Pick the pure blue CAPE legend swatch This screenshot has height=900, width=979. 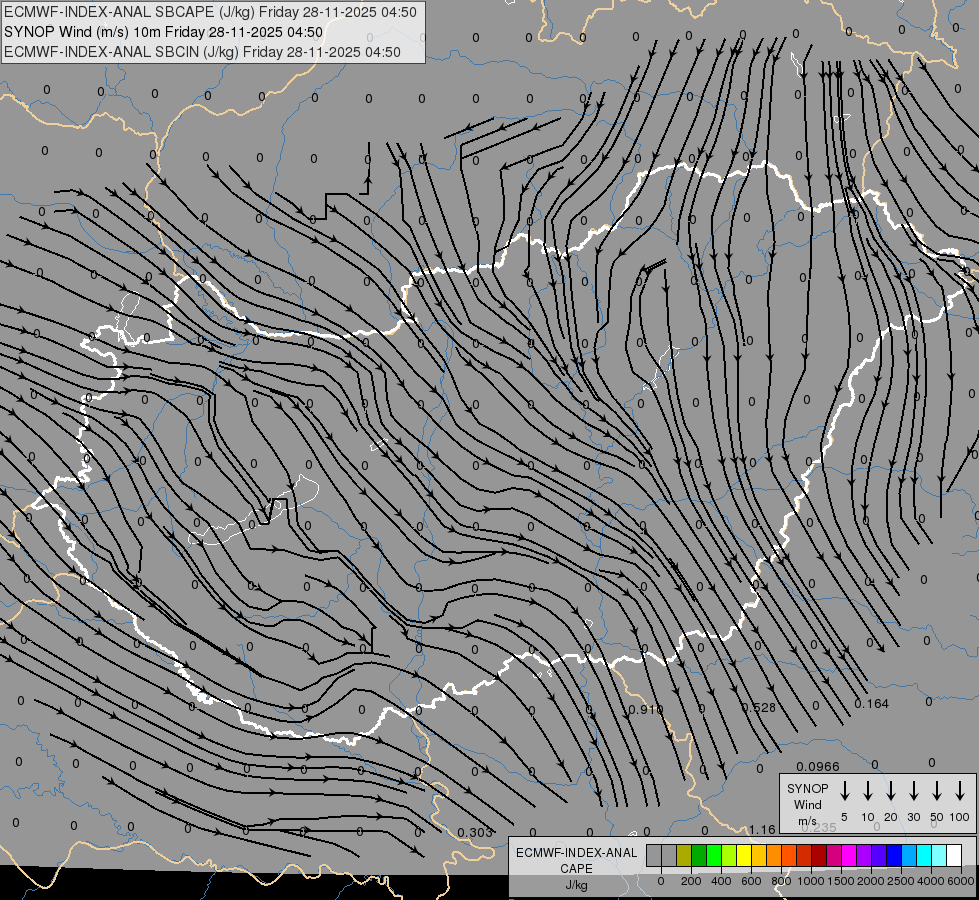[894, 855]
